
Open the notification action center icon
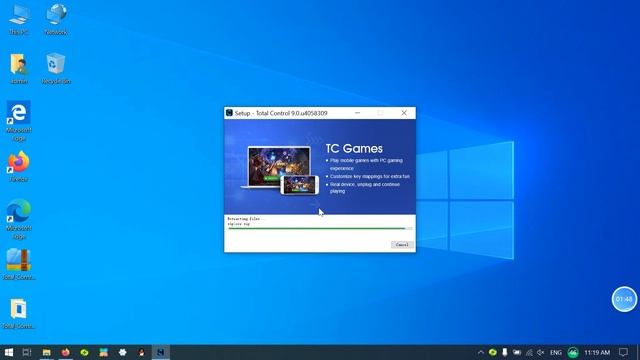(623, 352)
